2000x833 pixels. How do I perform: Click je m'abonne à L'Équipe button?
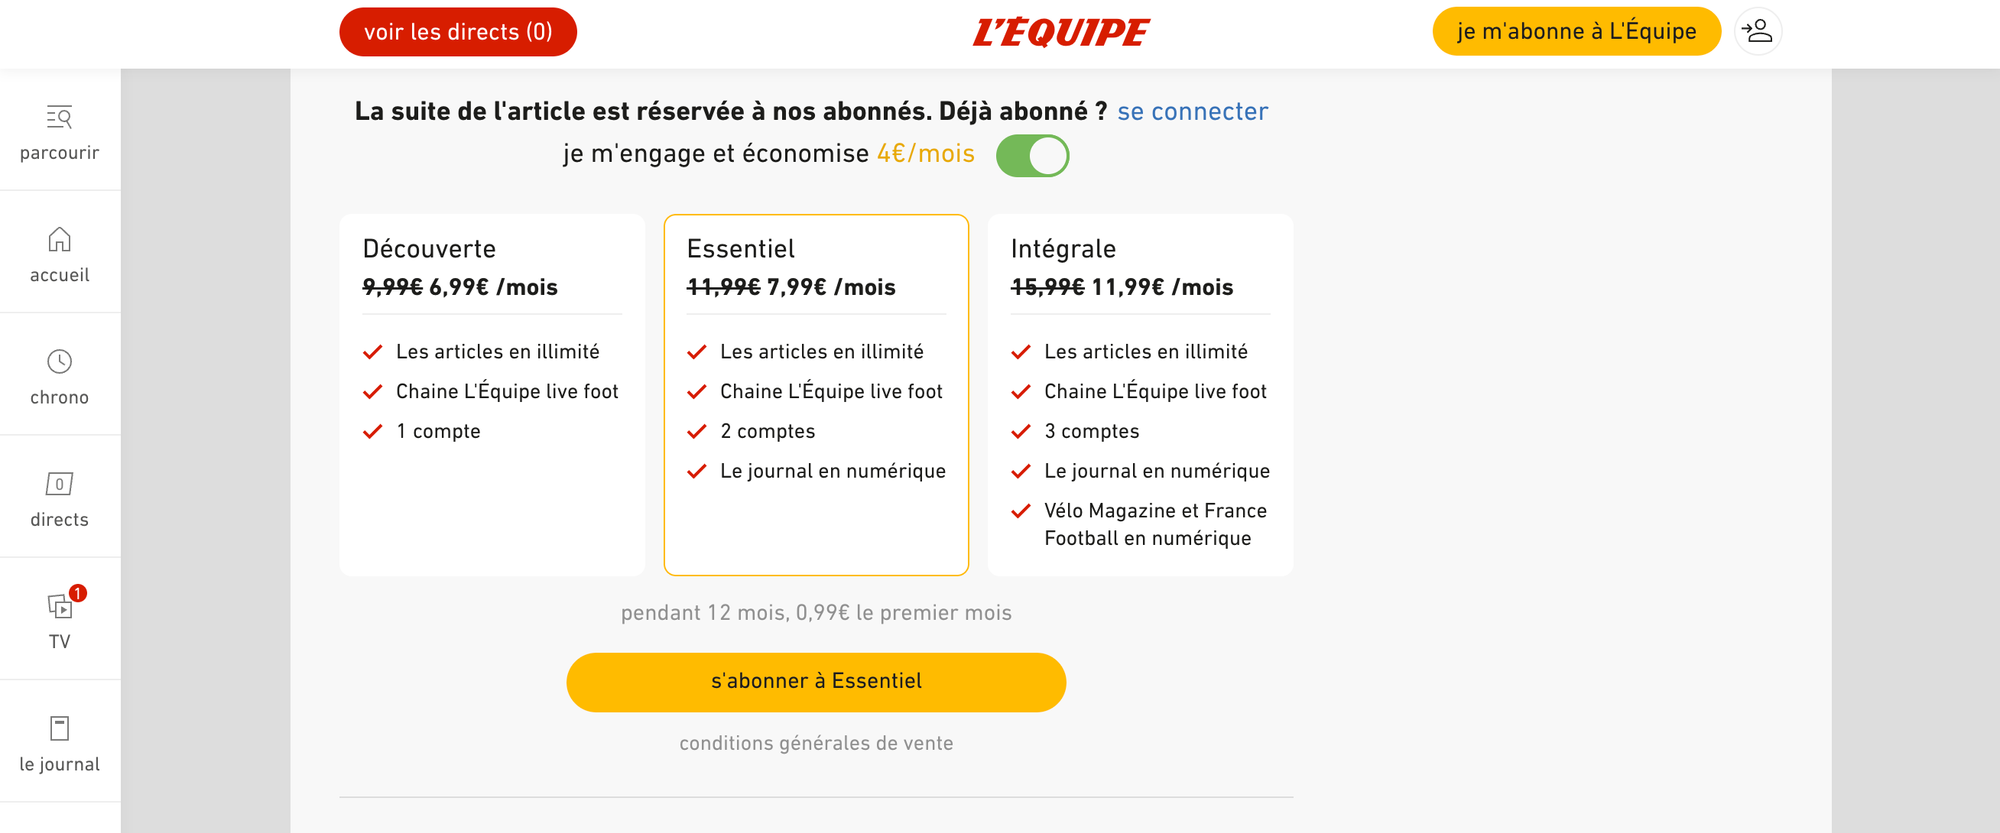click(1576, 31)
